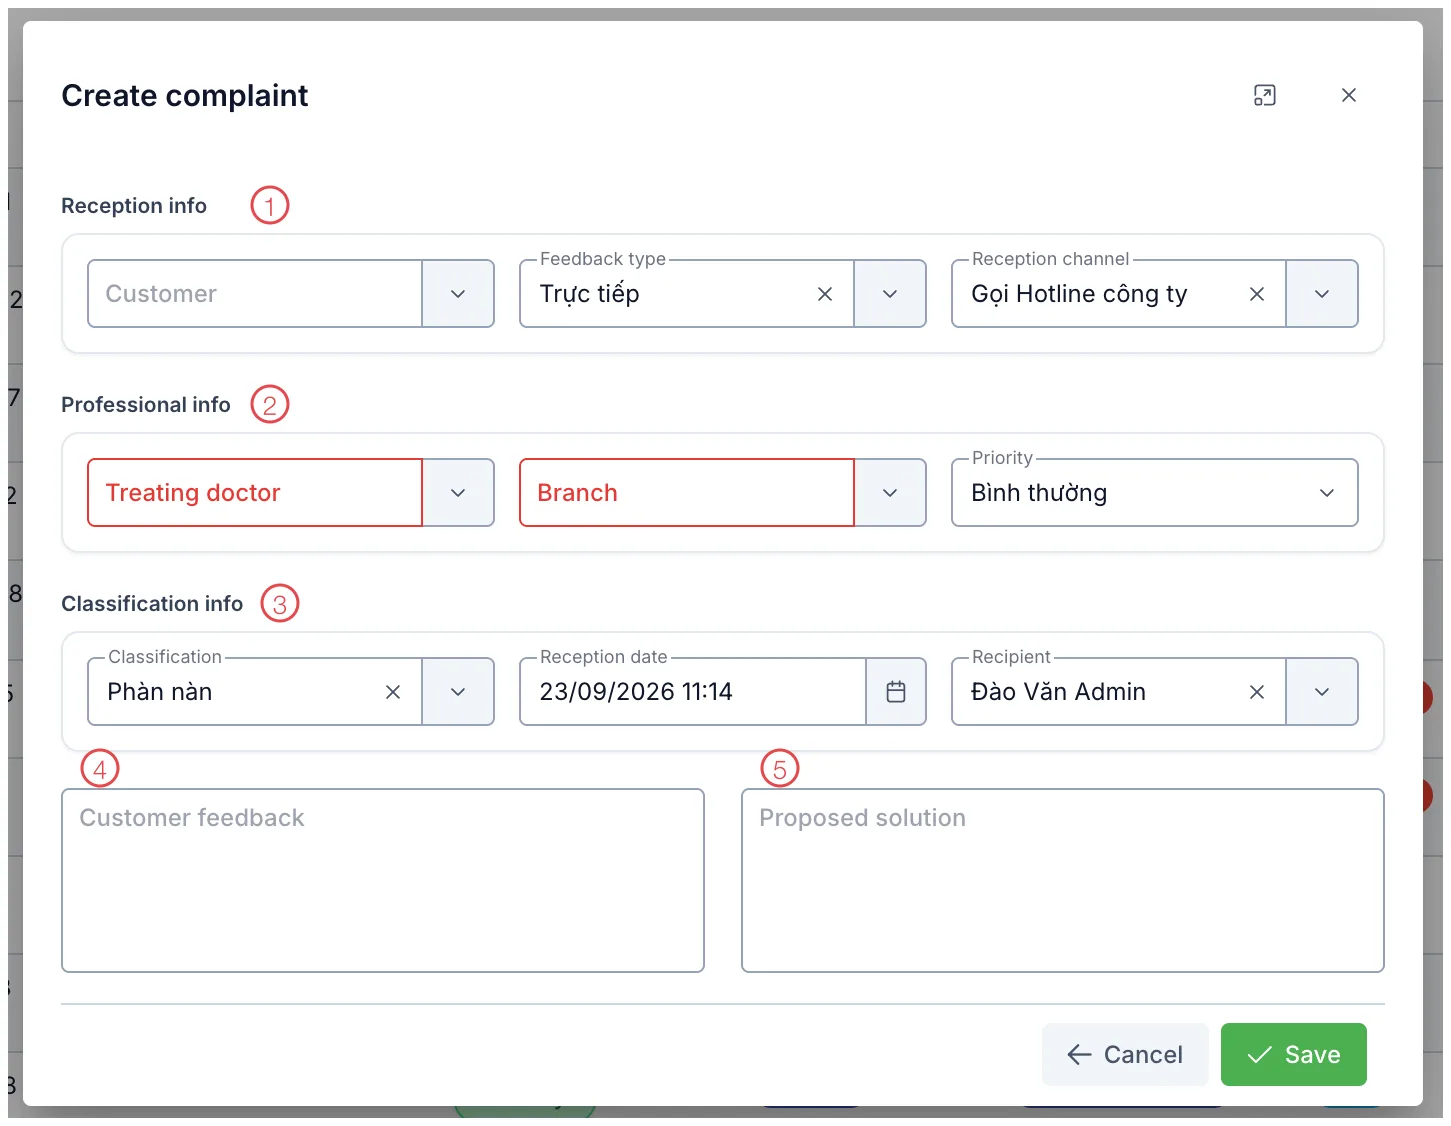Click the Branch field

coord(687,493)
